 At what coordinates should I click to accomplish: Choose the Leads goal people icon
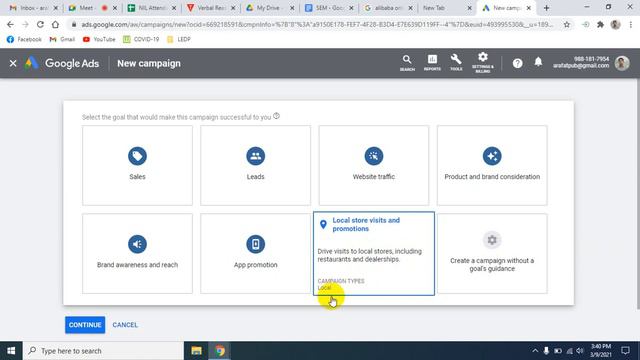pos(256,156)
